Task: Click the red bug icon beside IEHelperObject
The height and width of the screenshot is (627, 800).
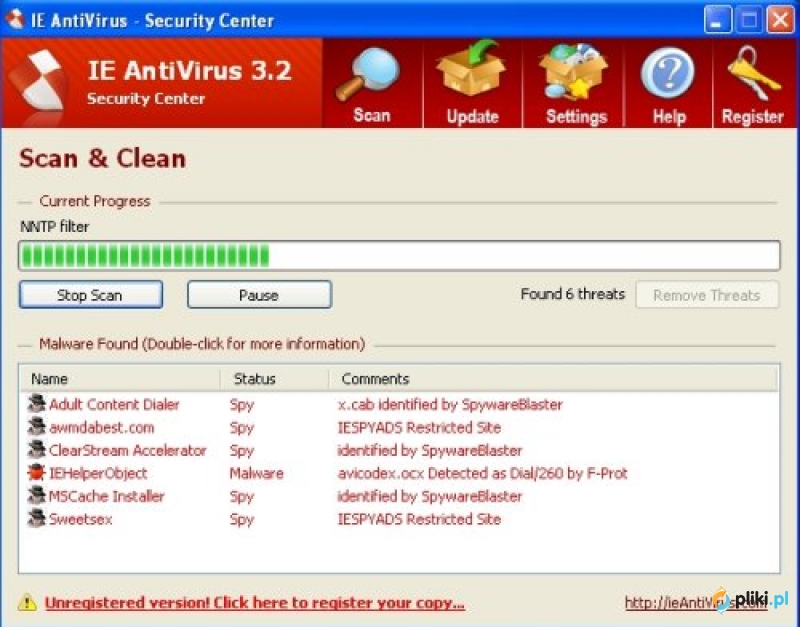Action: pyautogui.click(x=36, y=472)
